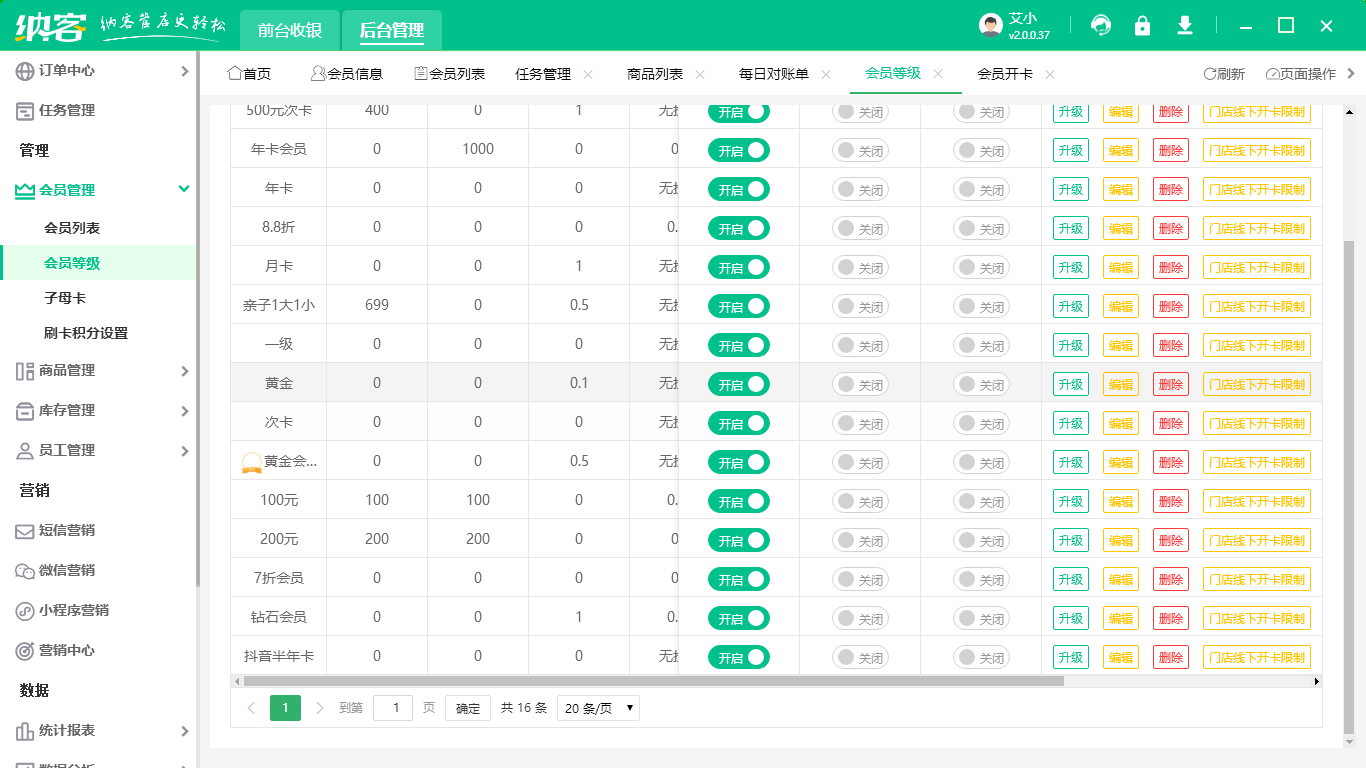Open the 20 条/页 page size dropdown
This screenshot has height=768, width=1366.
point(597,707)
